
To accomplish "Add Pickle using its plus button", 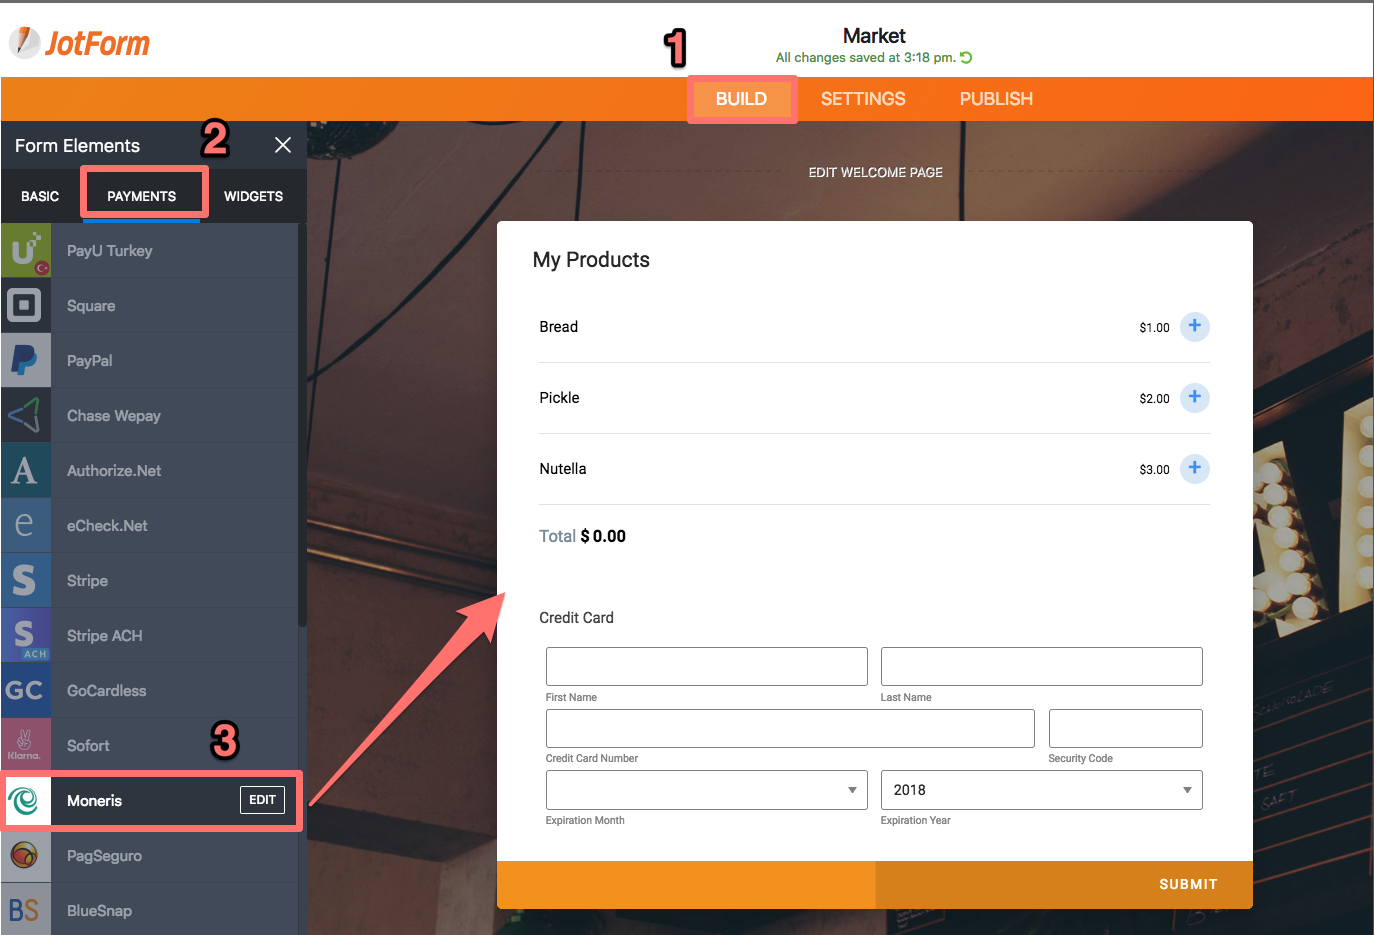I will (1194, 397).
